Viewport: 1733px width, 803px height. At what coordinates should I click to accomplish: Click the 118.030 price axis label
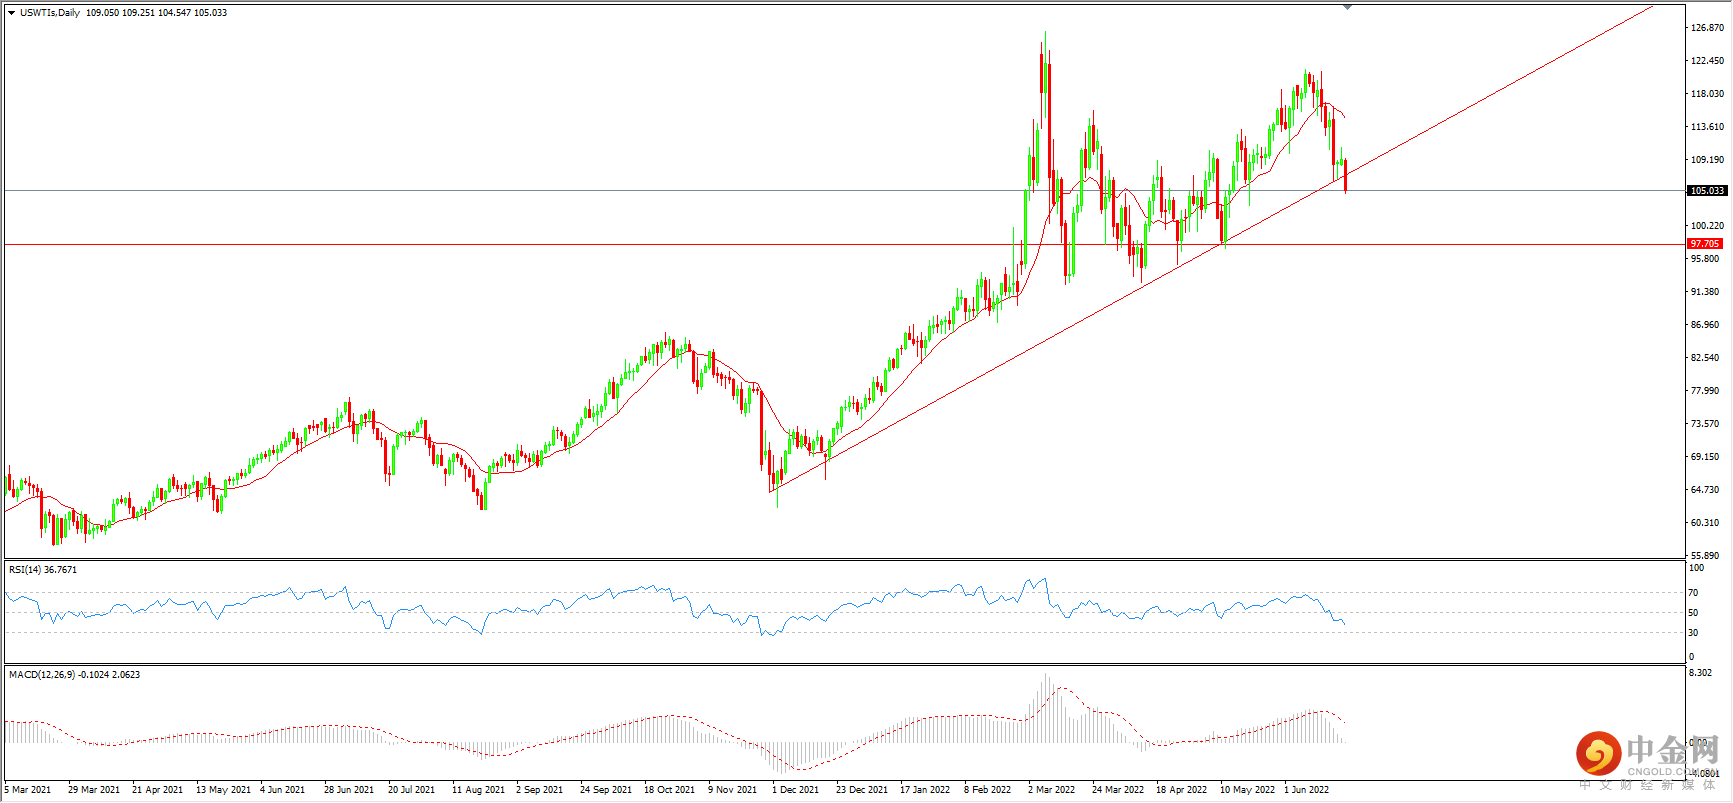(1707, 94)
